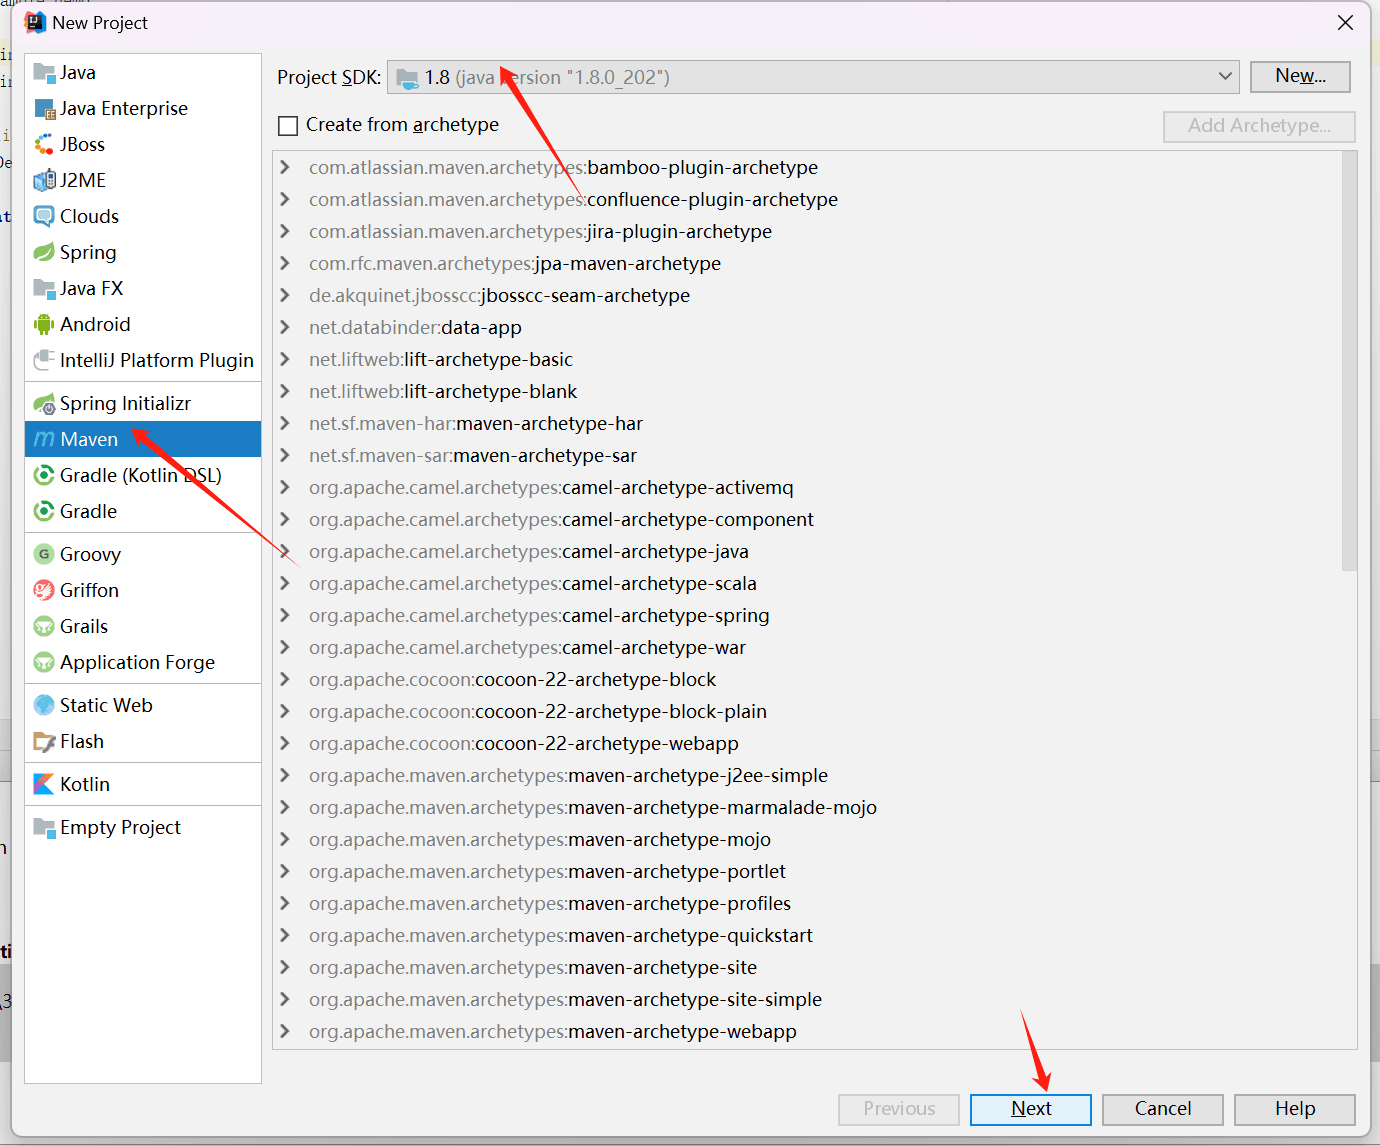
Task: Expand maven-archetype-profiles entry
Action: tap(285, 903)
